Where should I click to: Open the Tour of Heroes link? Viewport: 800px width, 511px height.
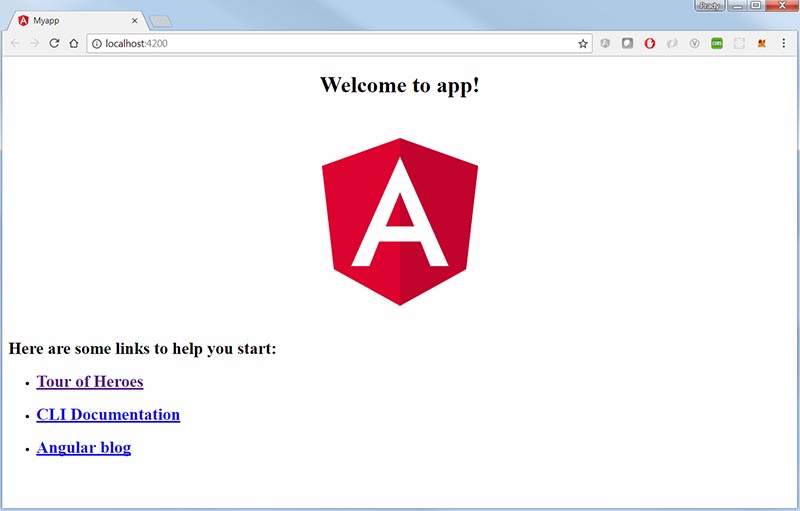(x=90, y=381)
